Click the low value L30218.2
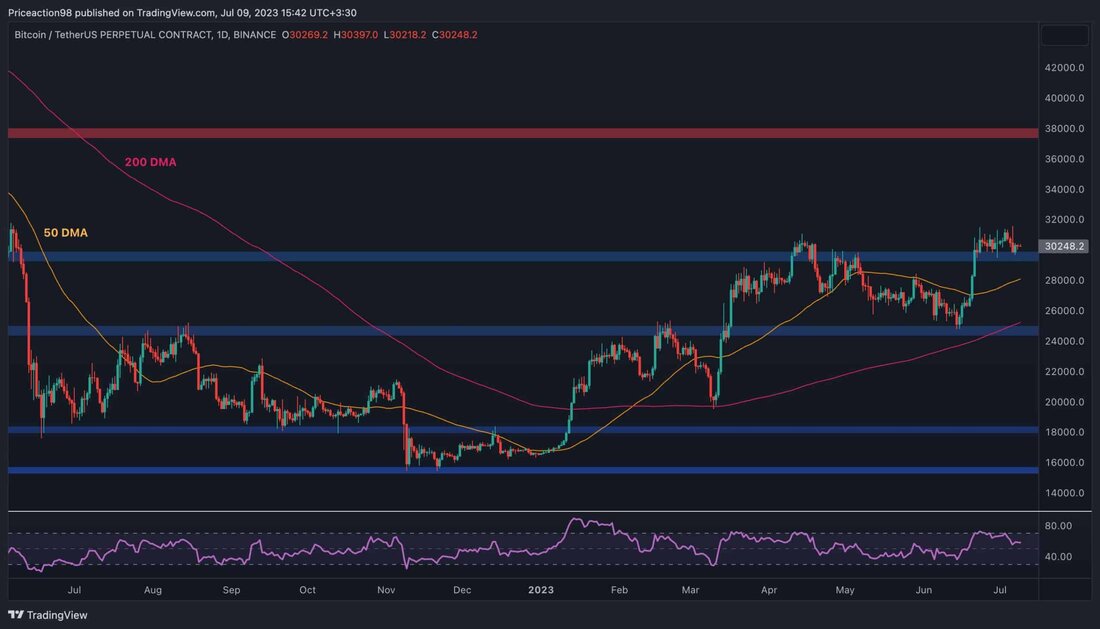 click(x=405, y=34)
